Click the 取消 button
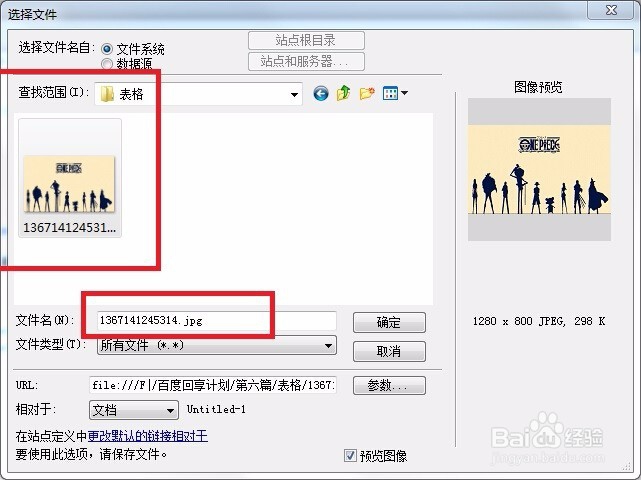 tap(389, 352)
